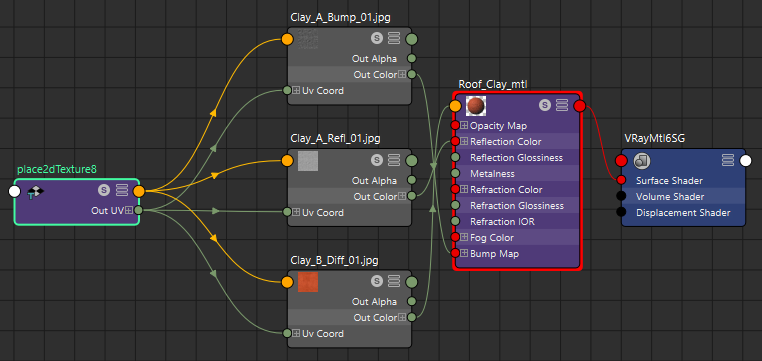Toggle solo icon on place2dTexture8 node
The height and width of the screenshot is (361, 762).
[104, 190]
